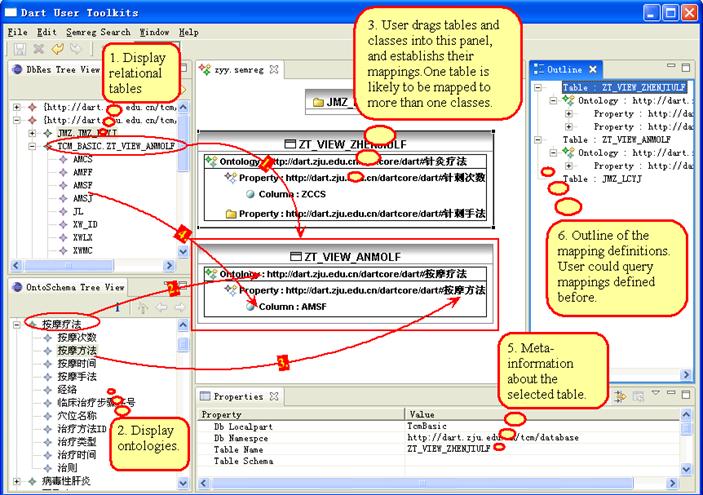Collapse the TCM_BASIC.ZT_VIEW_ANMOLF tree node
Viewport: 703px width, 495px height.
[33, 146]
